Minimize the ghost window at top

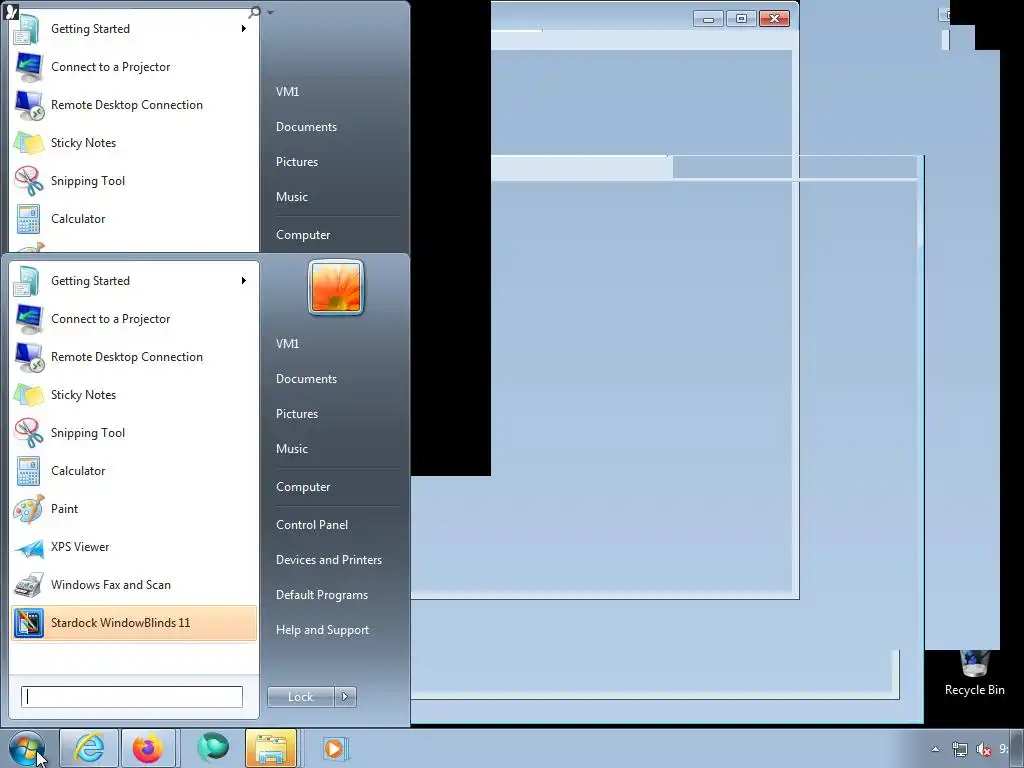(x=709, y=19)
